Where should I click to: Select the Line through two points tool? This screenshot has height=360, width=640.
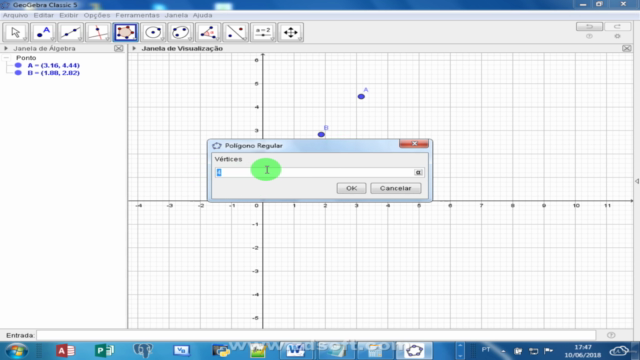click(70, 32)
